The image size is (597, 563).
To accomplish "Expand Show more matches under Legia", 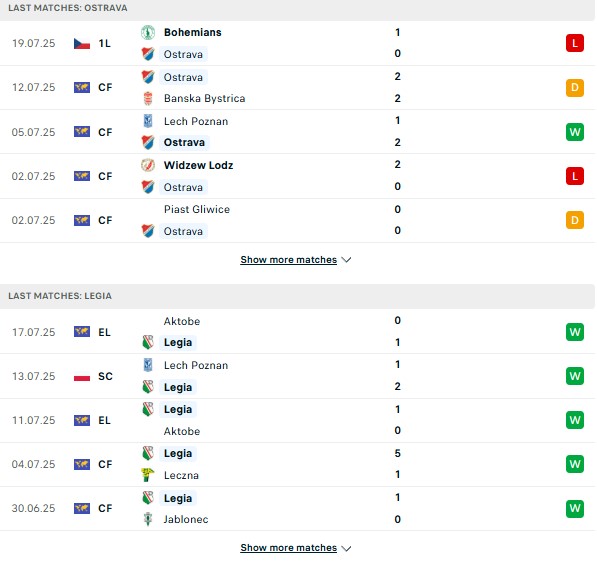I will click(288, 548).
